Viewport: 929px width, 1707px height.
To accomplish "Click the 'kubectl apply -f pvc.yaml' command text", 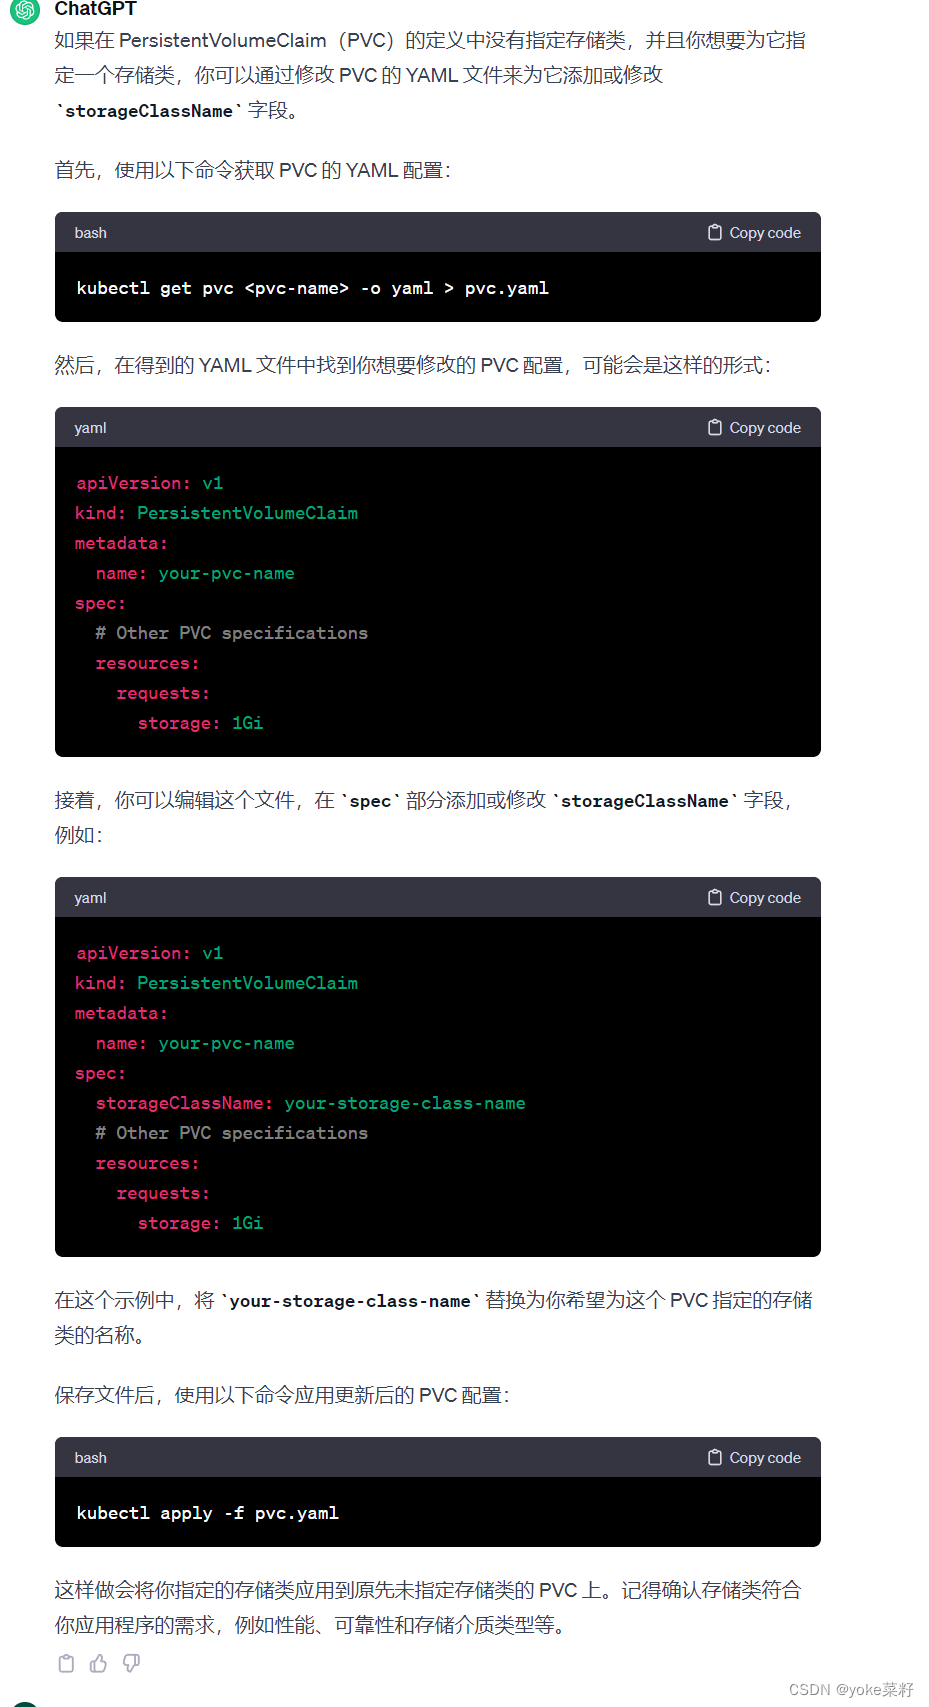I will [207, 1513].
